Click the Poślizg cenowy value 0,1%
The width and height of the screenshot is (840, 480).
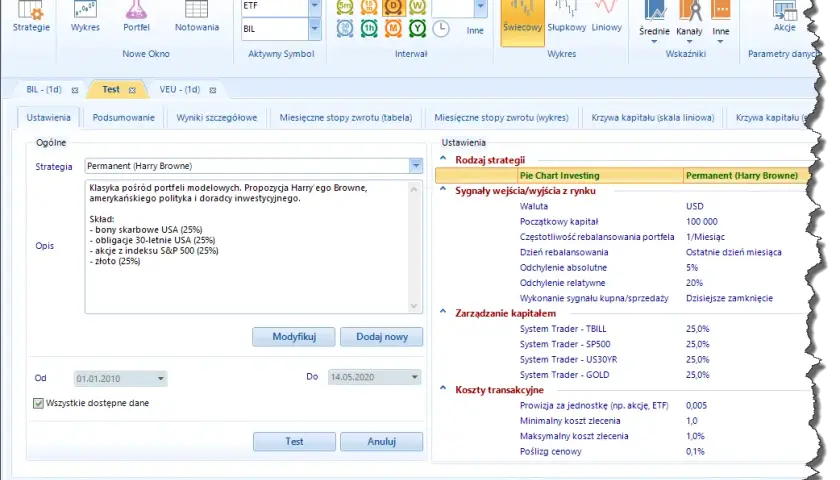tap(695, 452)
